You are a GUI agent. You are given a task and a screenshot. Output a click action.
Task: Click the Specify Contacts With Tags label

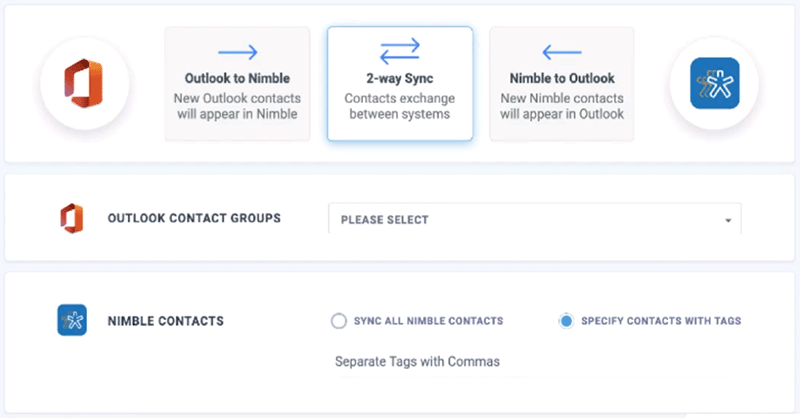(x=661, y=321)
